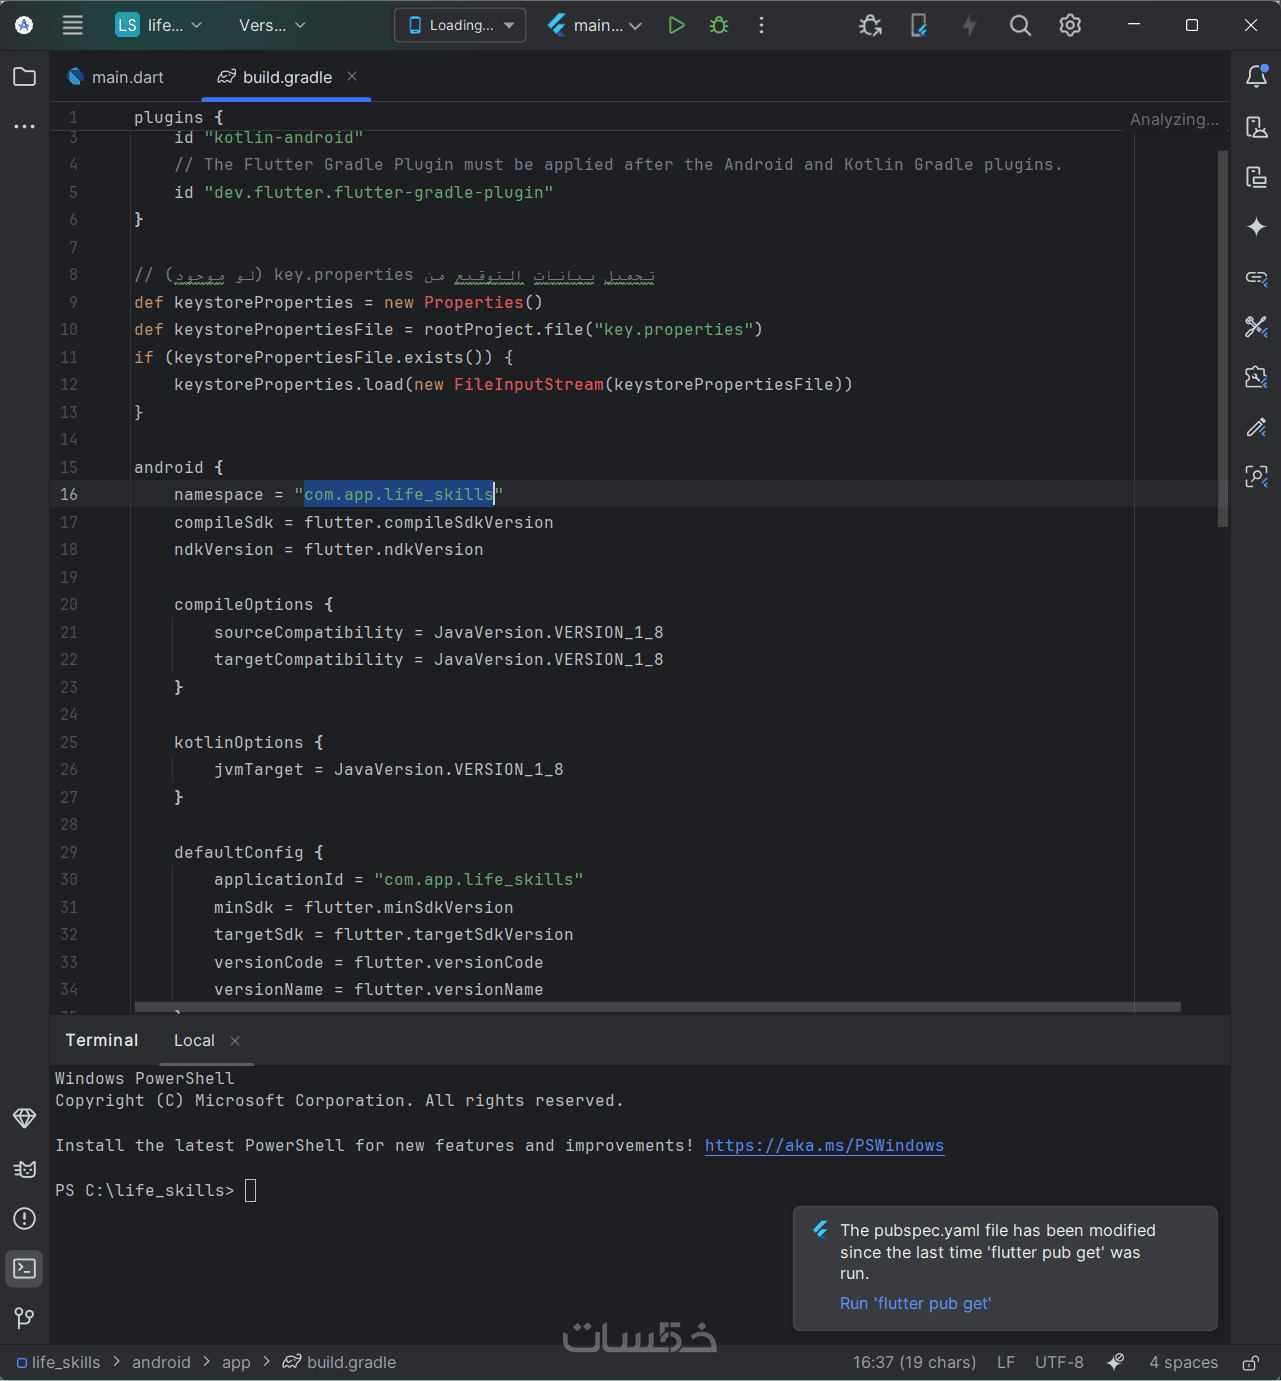Open the aka.ms/PSWindows link
1281x1381 pixels.
pyautogui.click(x=824, y=1145)
